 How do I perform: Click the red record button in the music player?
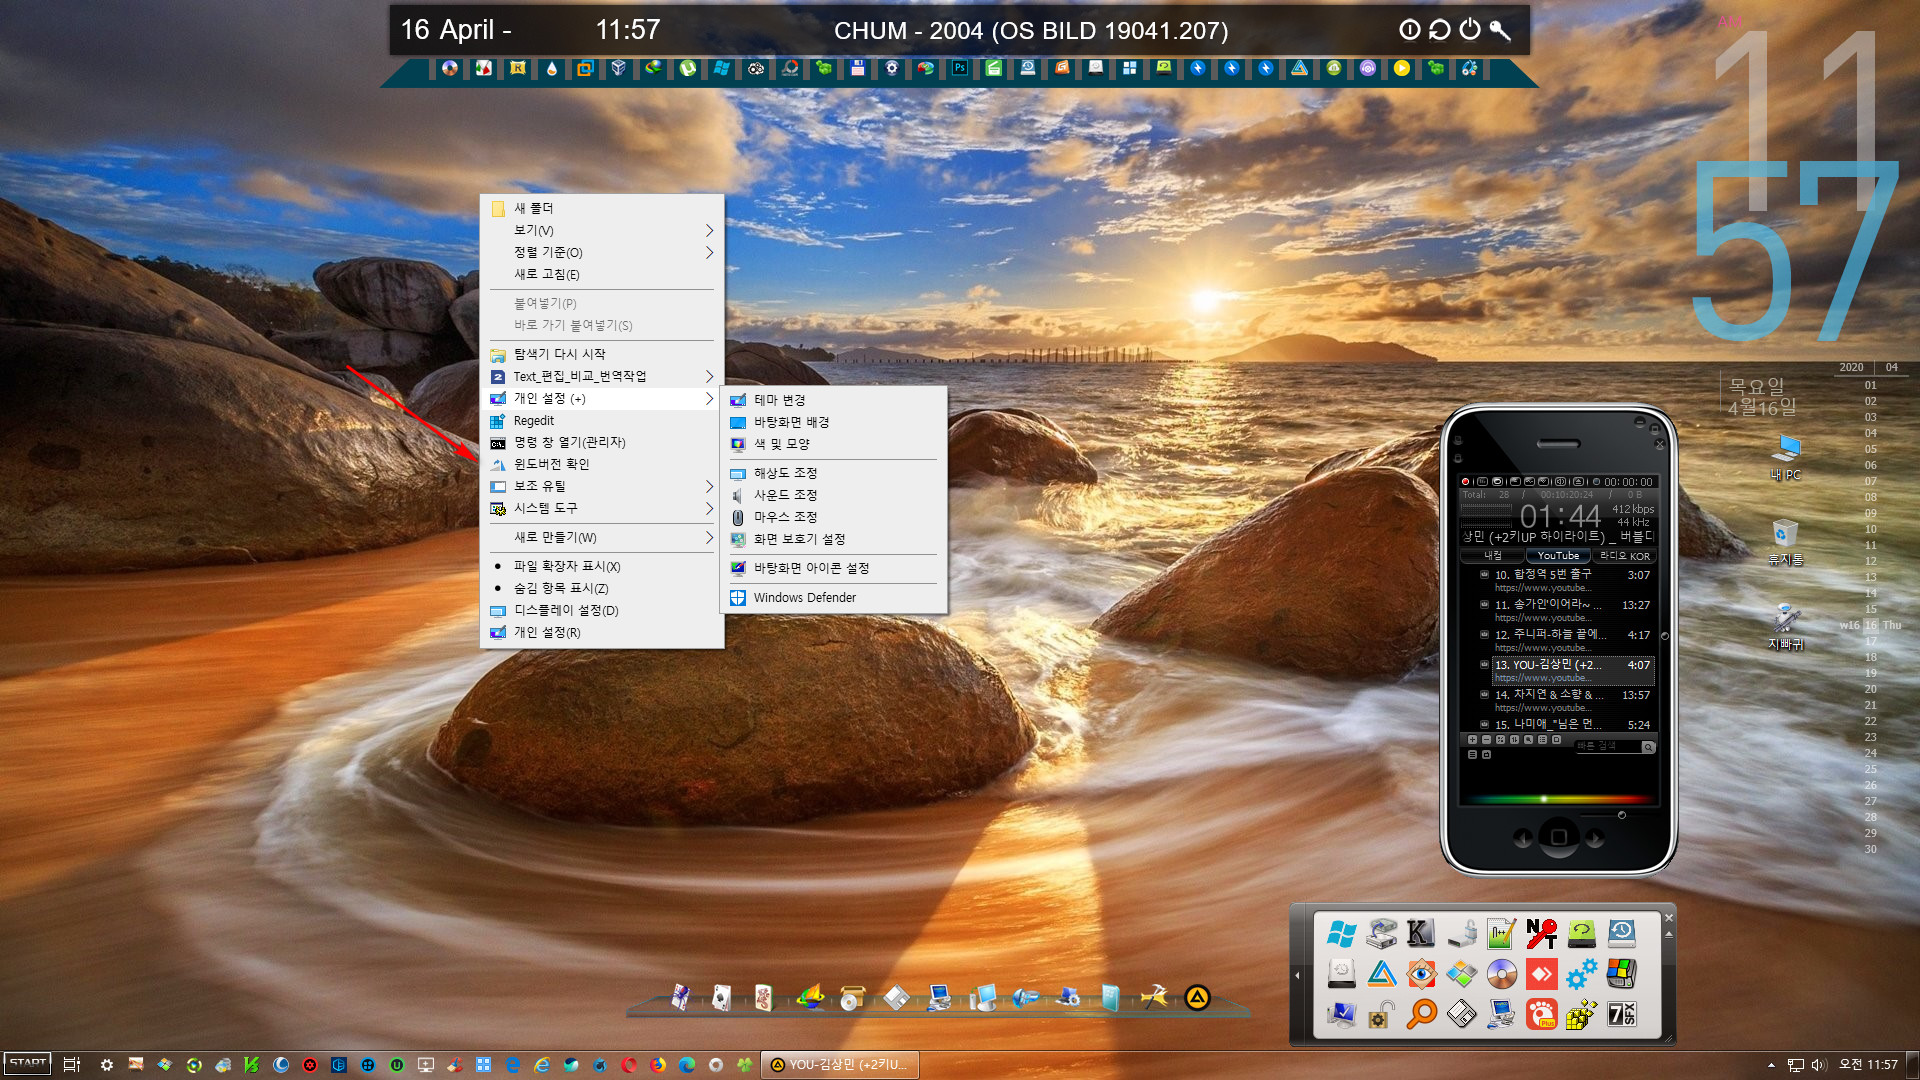coord(1465,482)
